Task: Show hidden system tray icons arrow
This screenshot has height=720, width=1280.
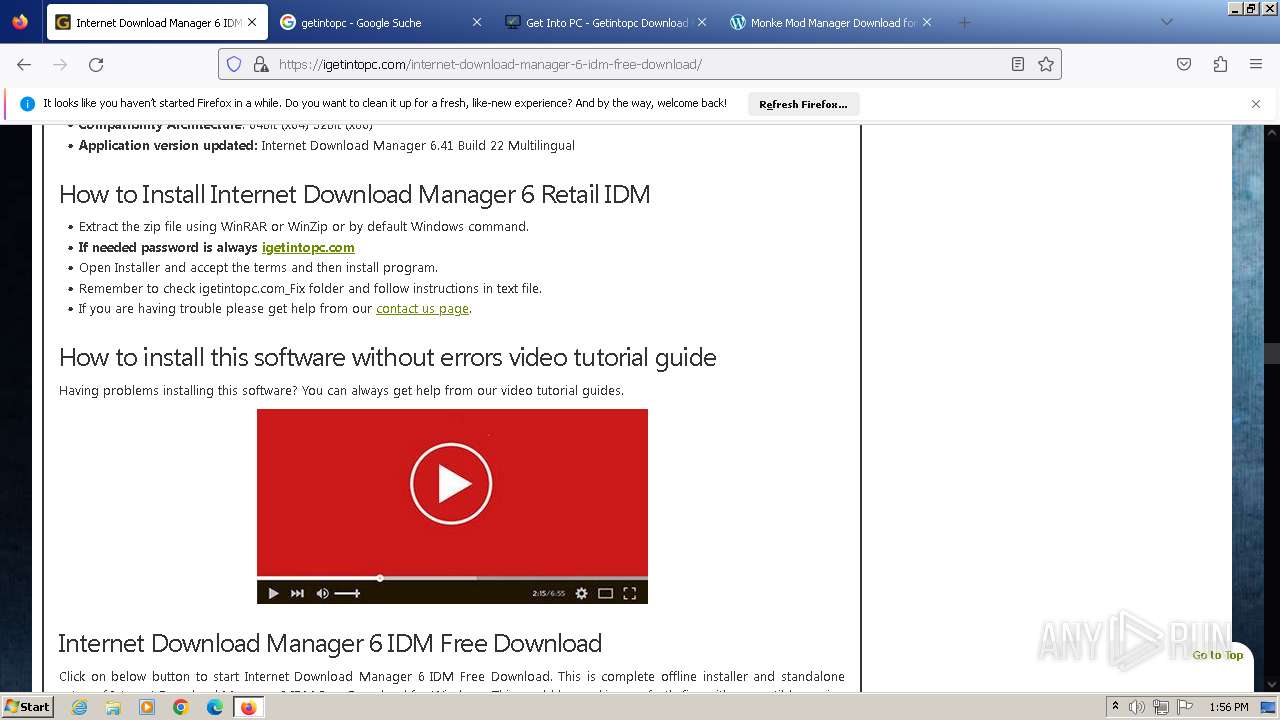Action: [x=1115, y=707]
